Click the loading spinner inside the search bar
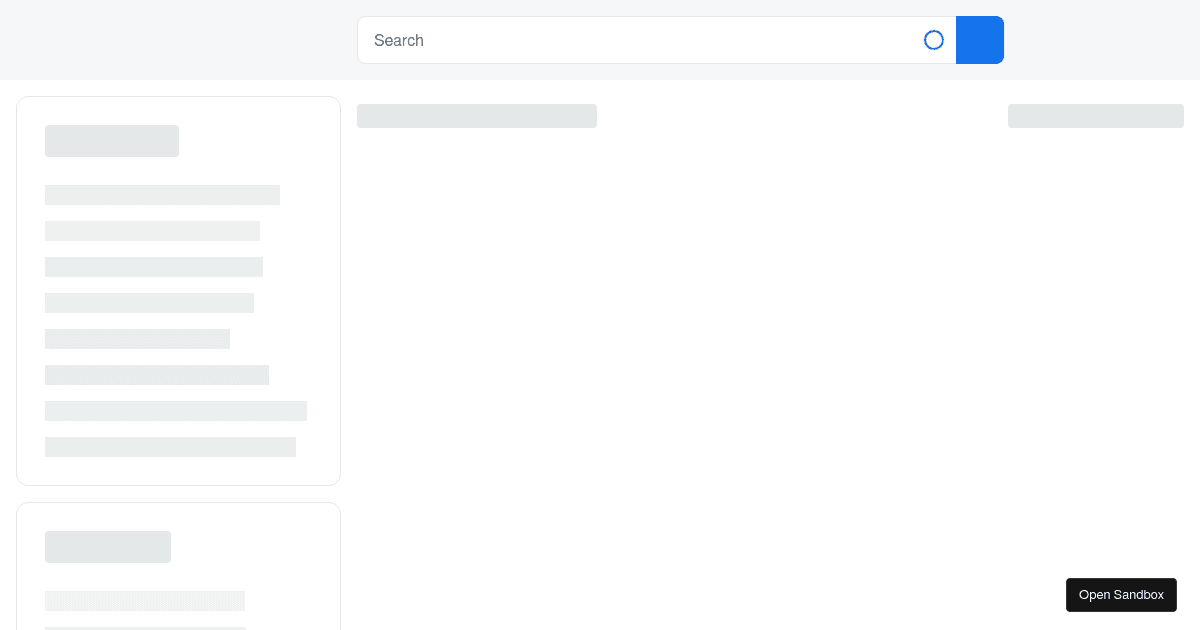 pos(934,40)
